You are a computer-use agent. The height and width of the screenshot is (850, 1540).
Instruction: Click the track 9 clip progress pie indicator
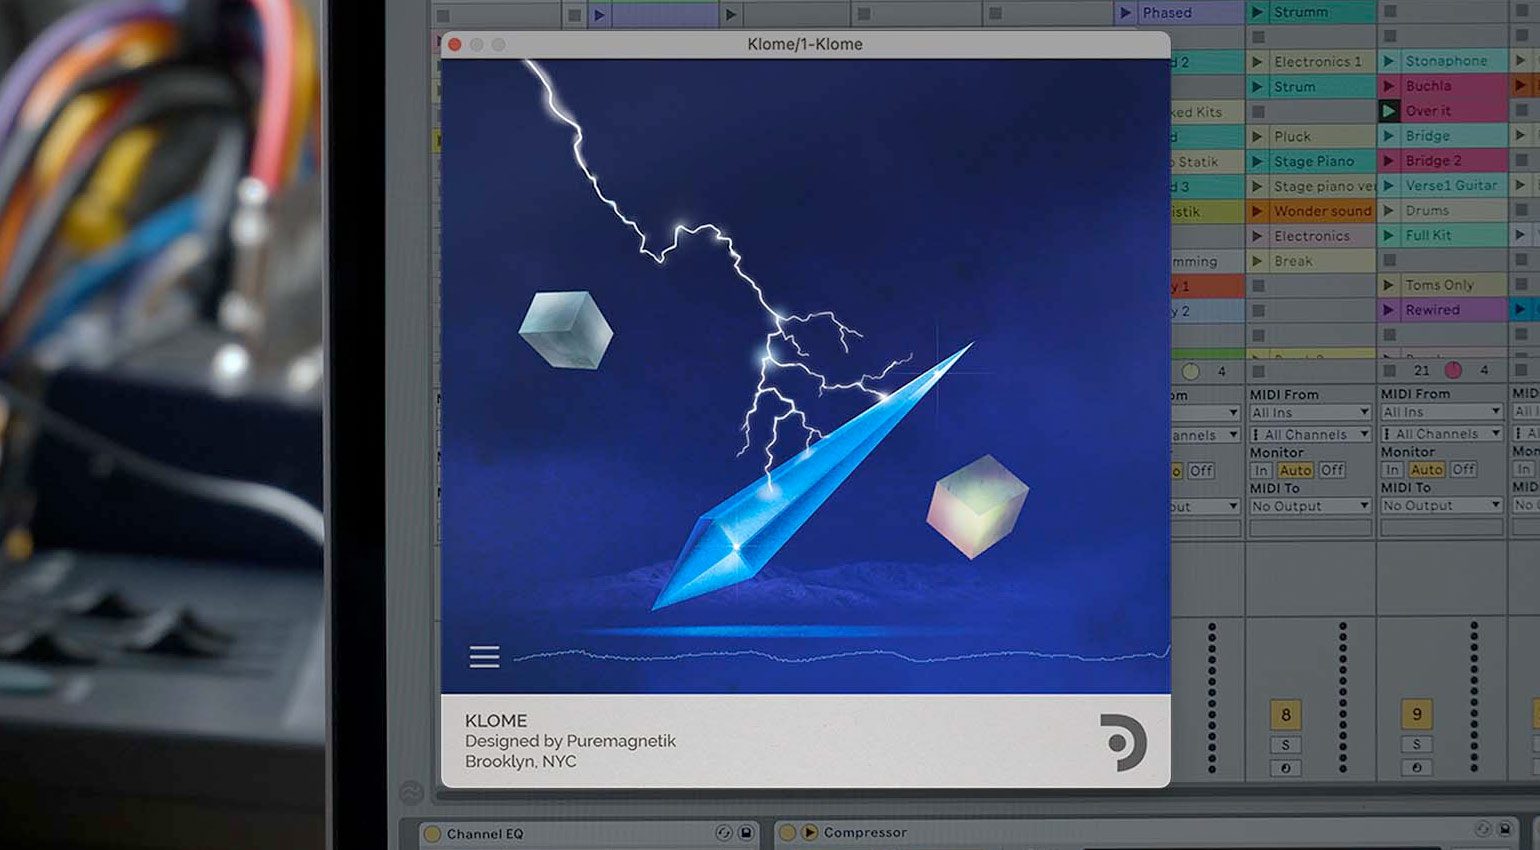[1453, 370]
